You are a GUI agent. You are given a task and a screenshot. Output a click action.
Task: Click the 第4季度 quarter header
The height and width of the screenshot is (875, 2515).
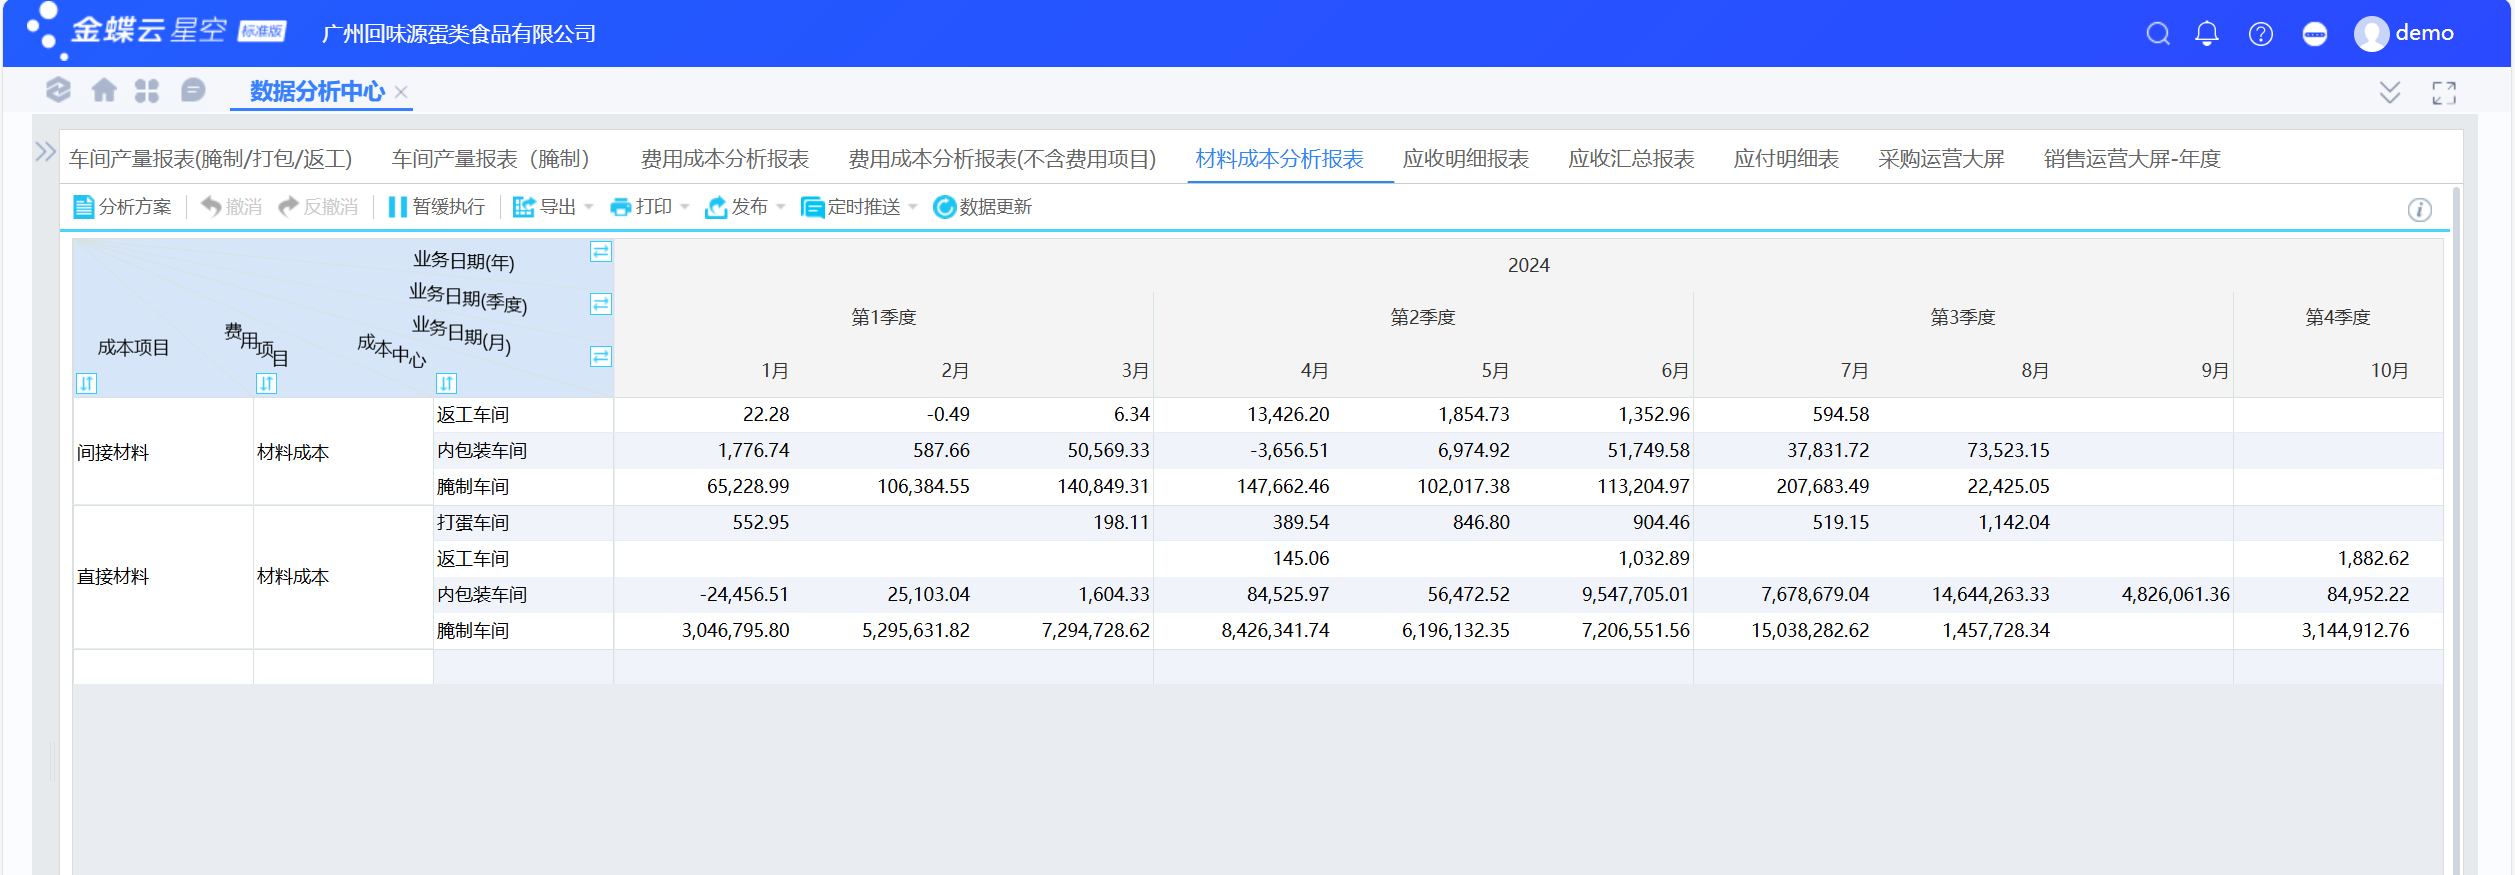[x=2338, y=317]
